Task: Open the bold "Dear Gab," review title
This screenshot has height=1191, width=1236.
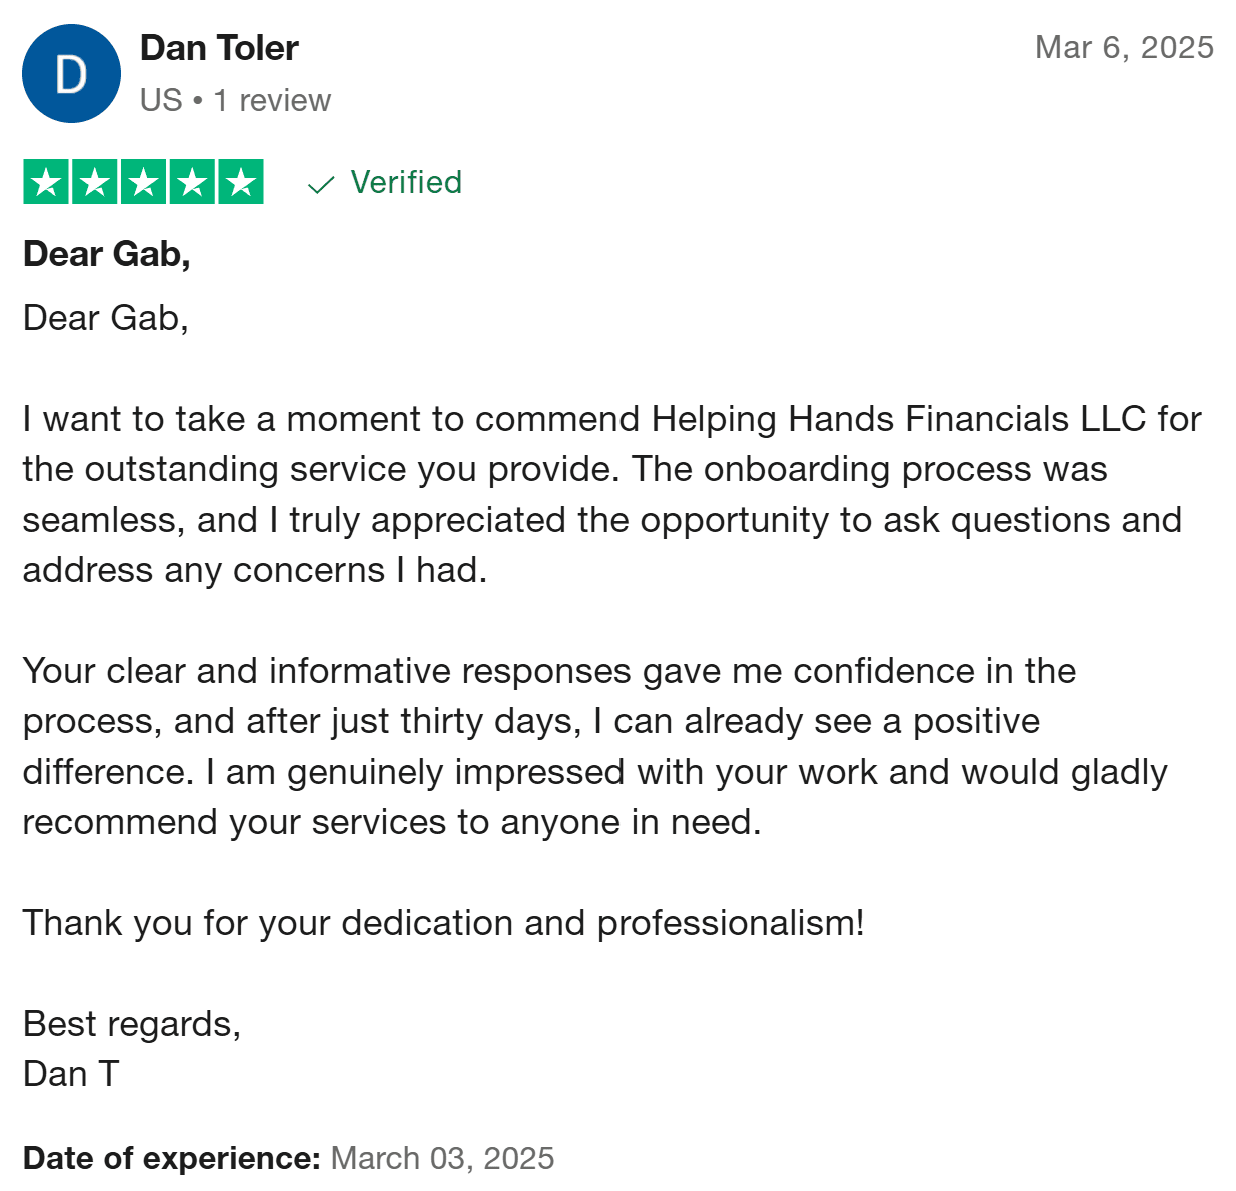Action: tap(107, 254)
